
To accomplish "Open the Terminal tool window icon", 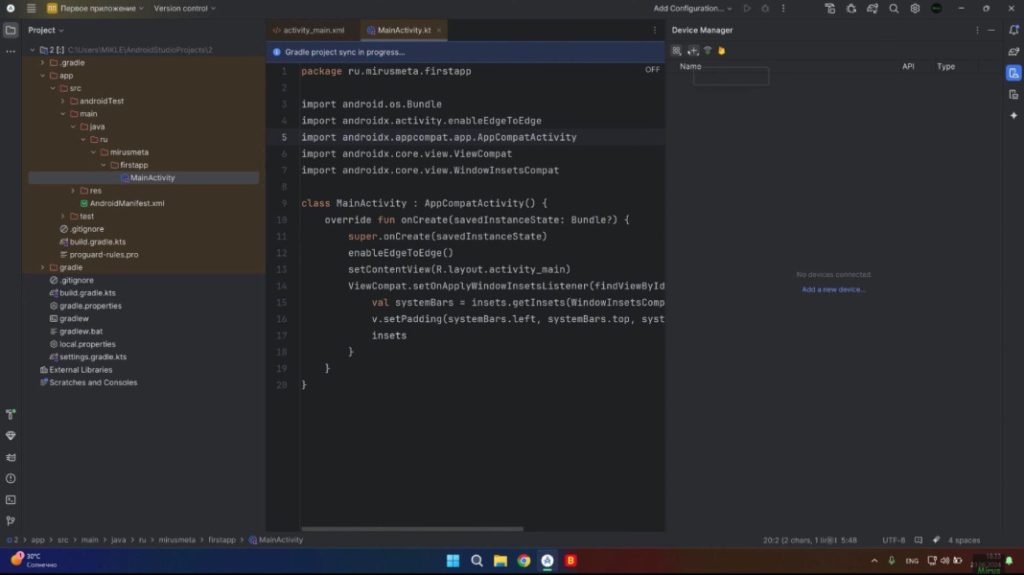I will (11, 499).
